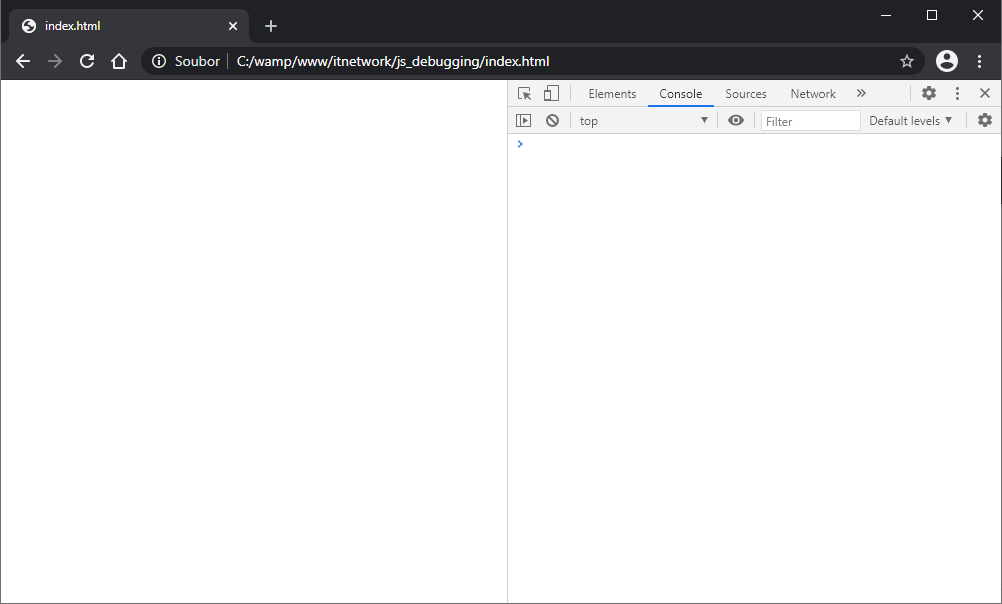The image size is (1002, 604).
Task: Toggle the device toolbar icon
Action: click(x=551, y=93)
